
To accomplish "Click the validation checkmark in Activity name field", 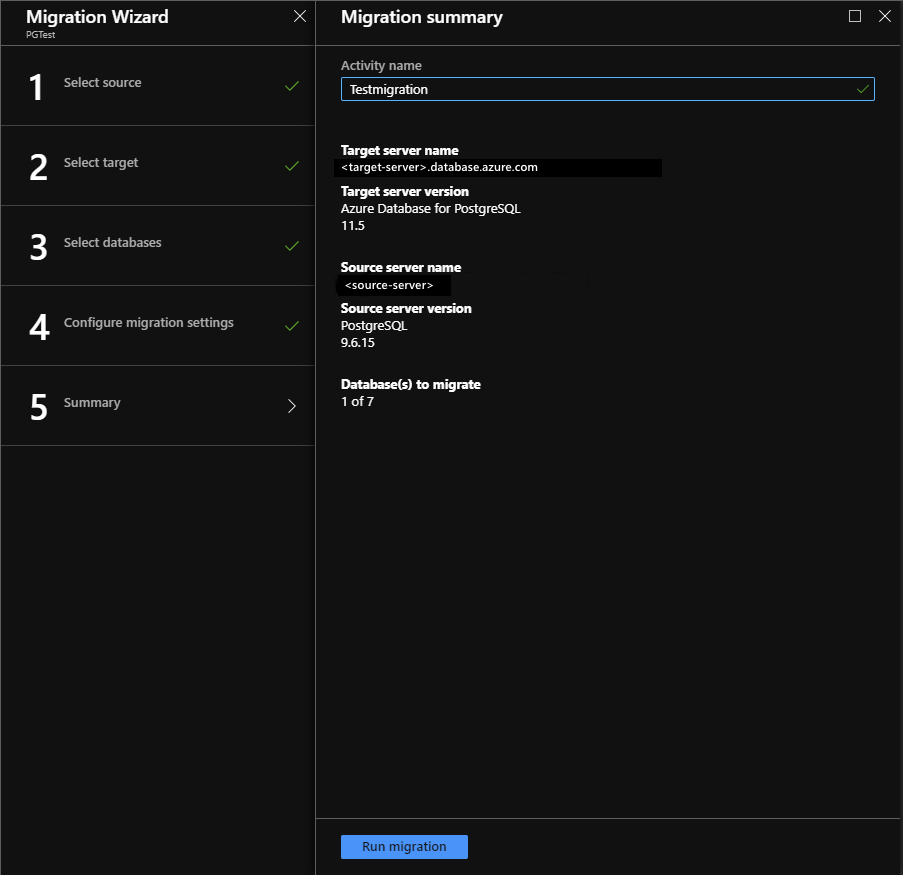I will pyautogui.click(x=863, y=89).
